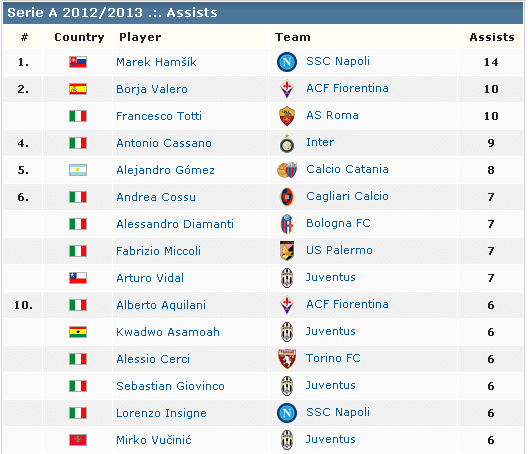The image size is (528, 454).
Task: Click the Montenegro flag beside Mirko Vučinić
Action: 78,440
